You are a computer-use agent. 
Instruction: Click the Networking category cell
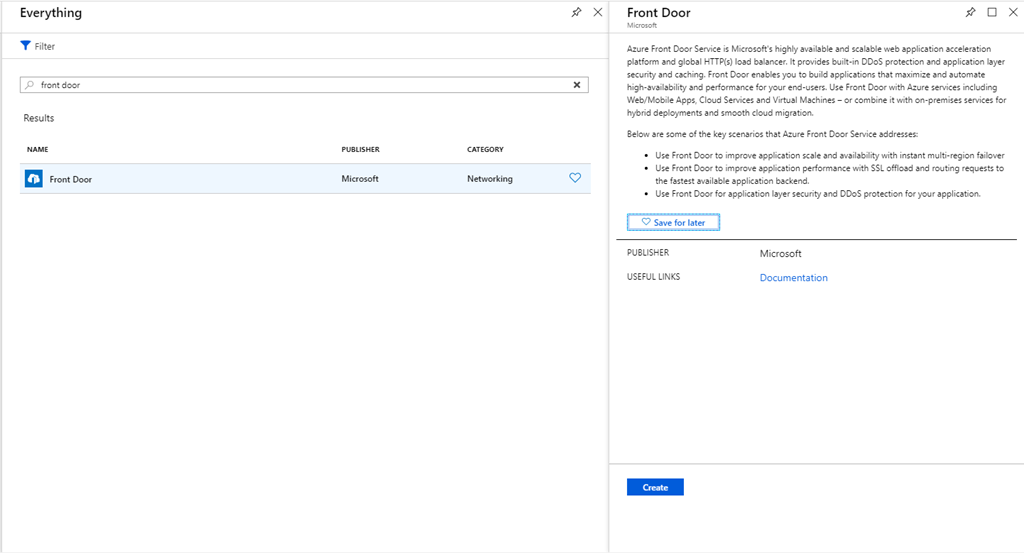(x=490, y=178)
